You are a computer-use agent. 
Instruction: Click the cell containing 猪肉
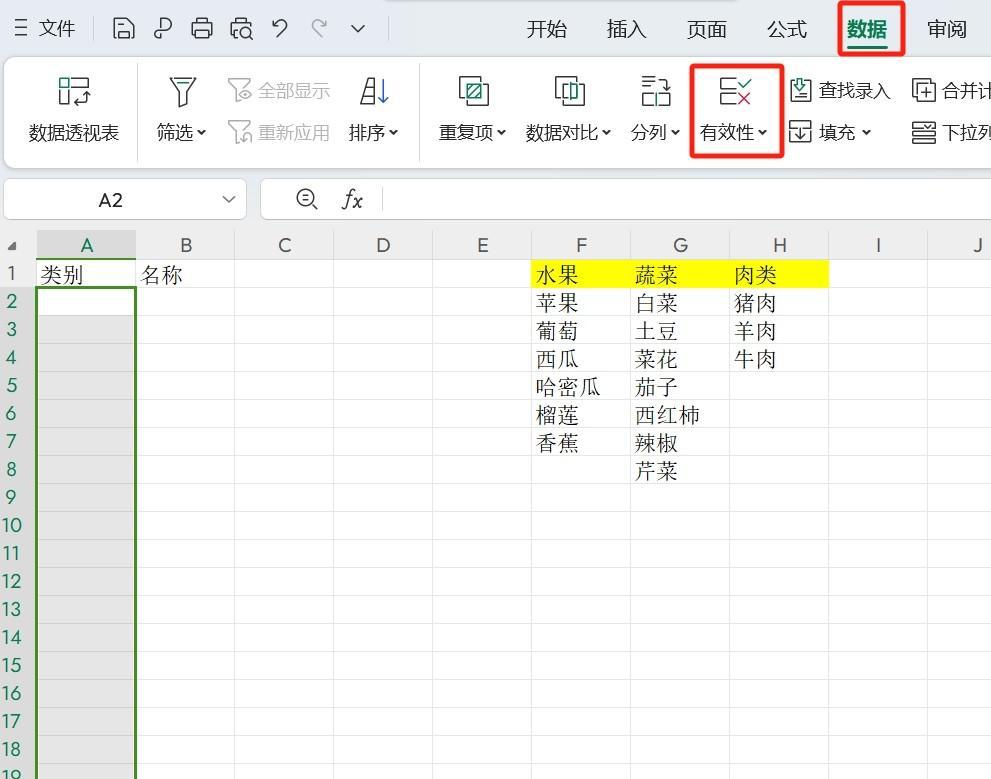pos(779,302)
